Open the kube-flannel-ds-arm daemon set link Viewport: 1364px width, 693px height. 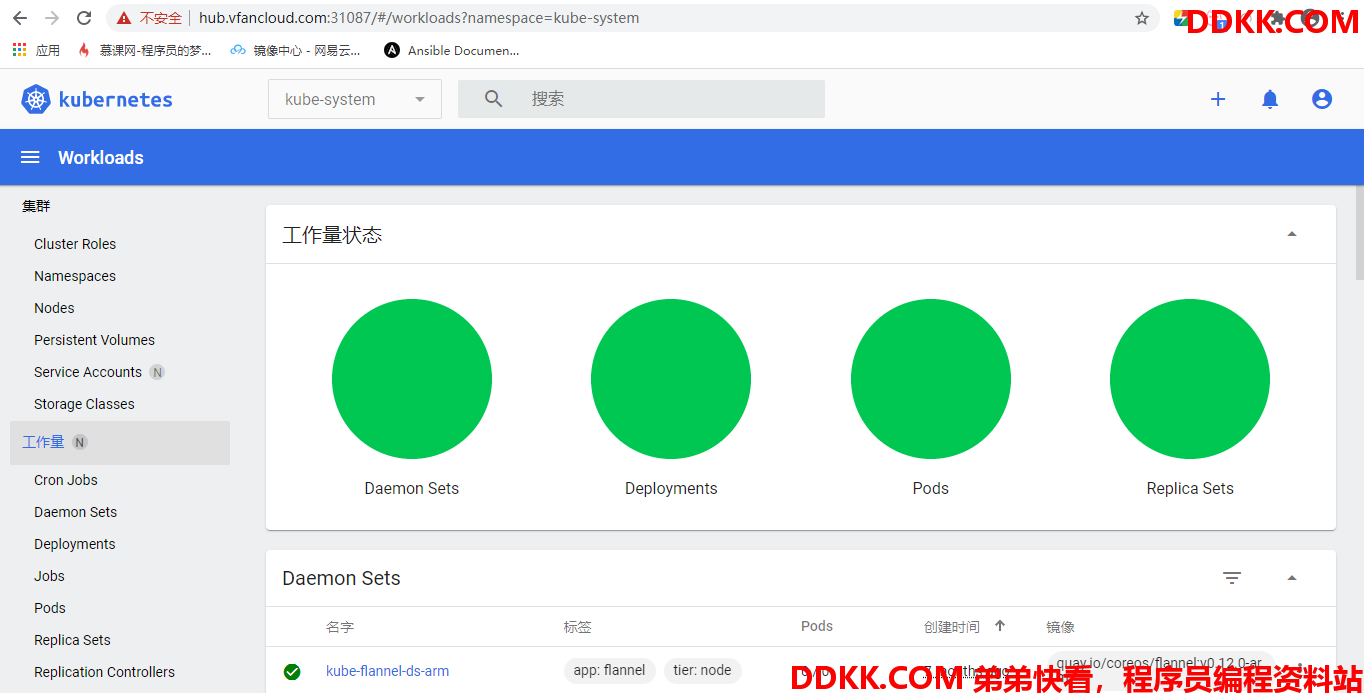click(387, 671)
